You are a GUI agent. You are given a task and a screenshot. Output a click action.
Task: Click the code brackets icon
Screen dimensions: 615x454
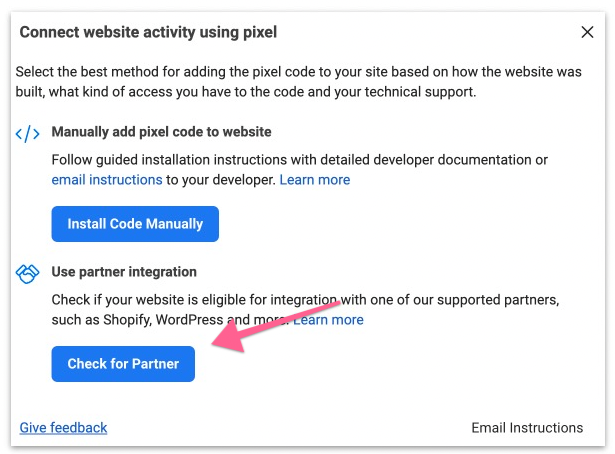(28, 133)
